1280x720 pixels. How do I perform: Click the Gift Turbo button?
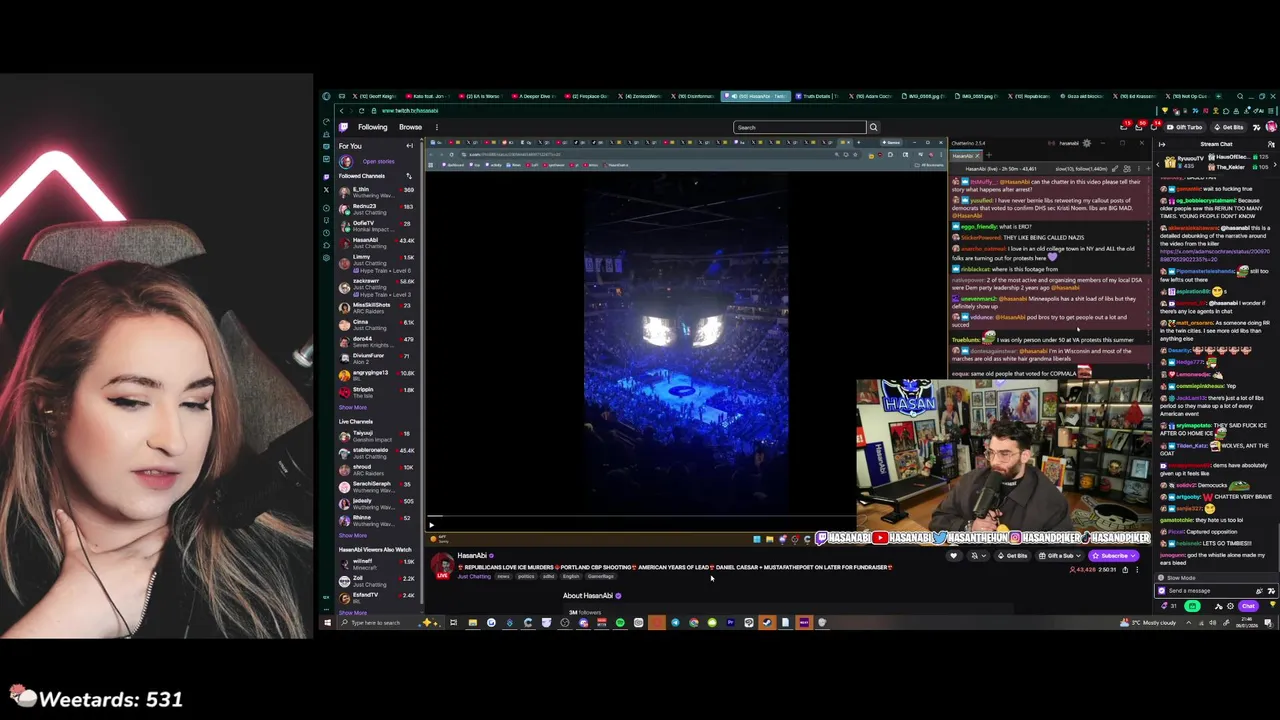click(1185, 127)
